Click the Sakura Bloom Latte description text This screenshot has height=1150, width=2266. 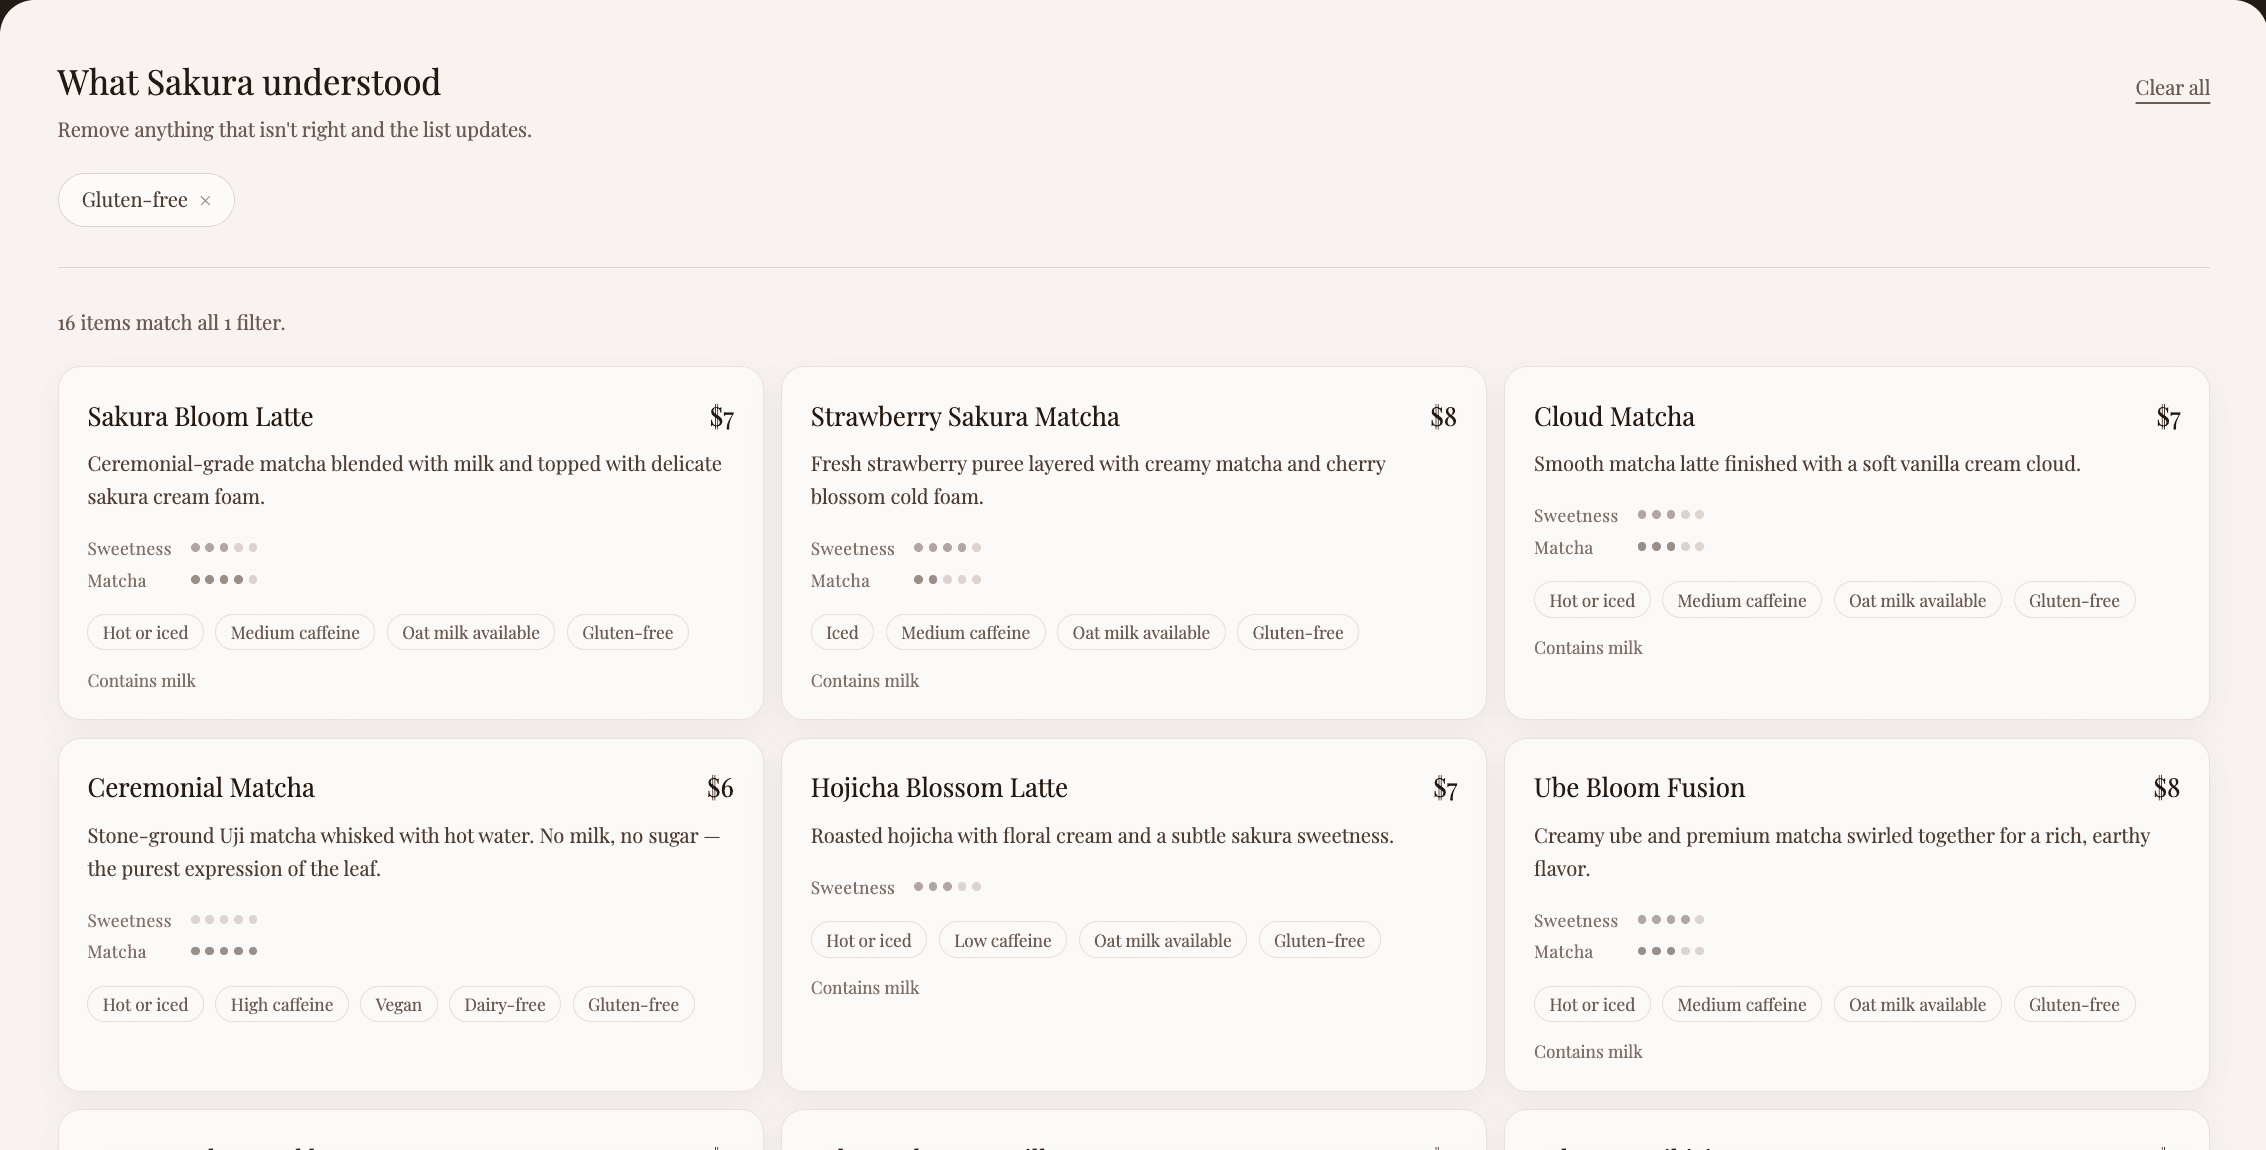(405, 480)
